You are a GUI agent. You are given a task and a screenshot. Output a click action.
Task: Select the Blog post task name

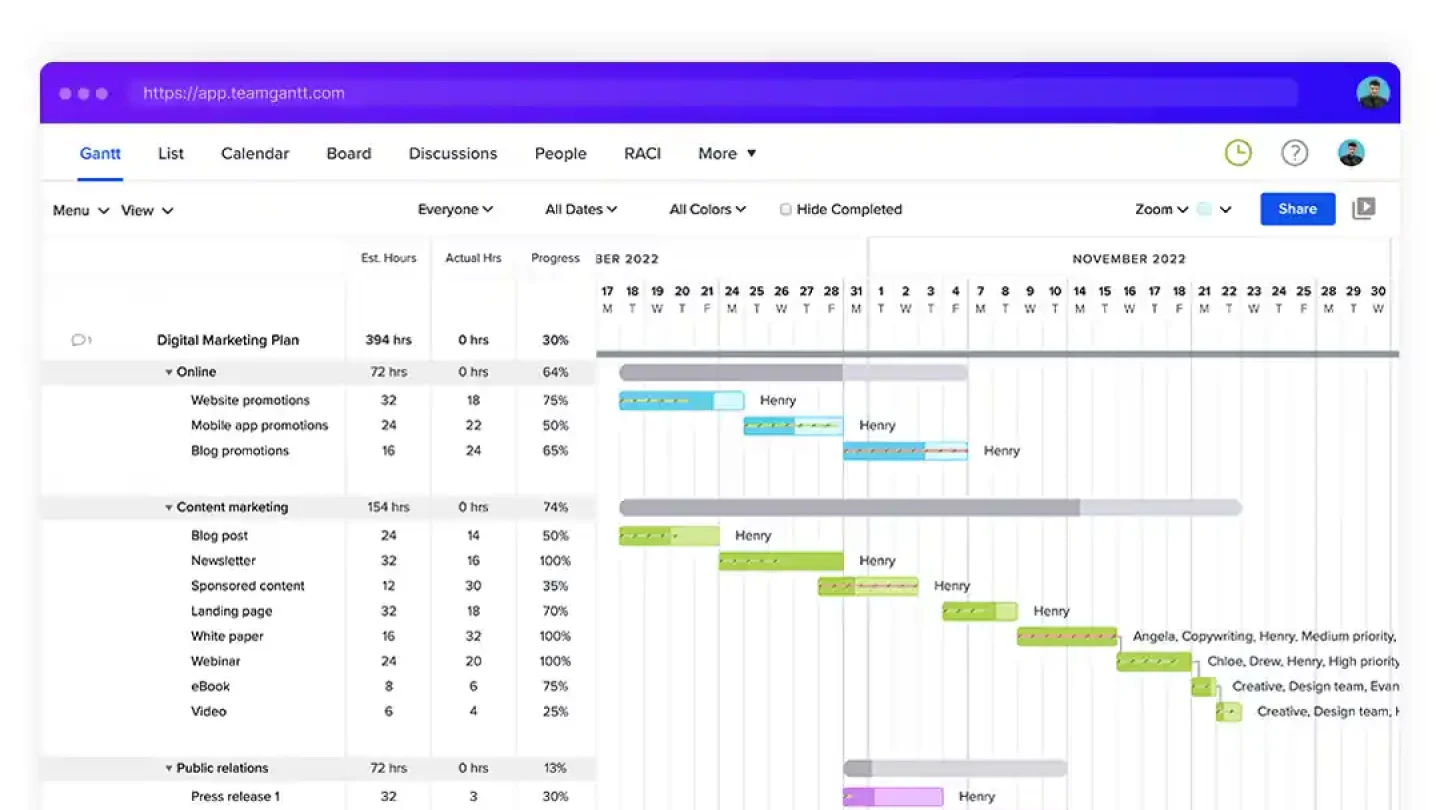[220, 536]
